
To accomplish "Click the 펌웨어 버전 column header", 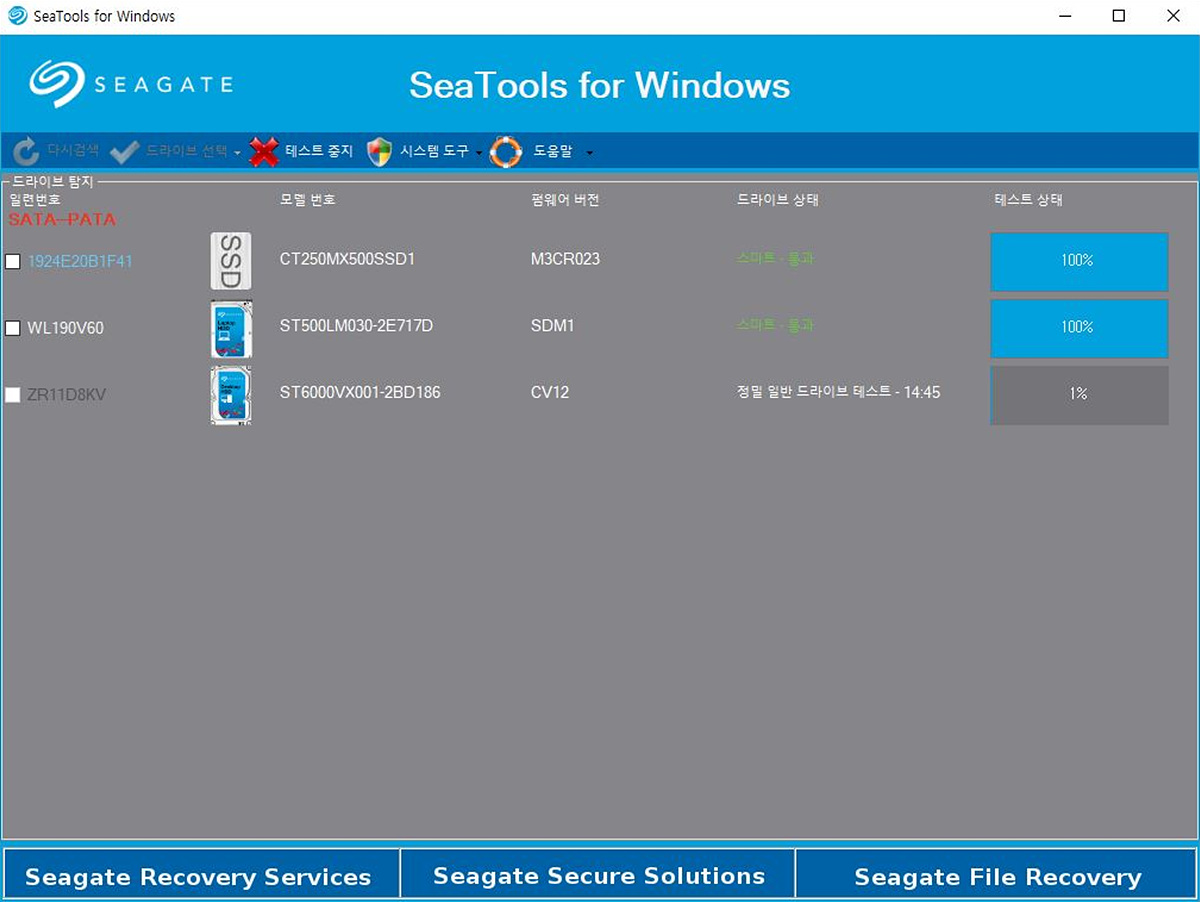I will (565, 200).
